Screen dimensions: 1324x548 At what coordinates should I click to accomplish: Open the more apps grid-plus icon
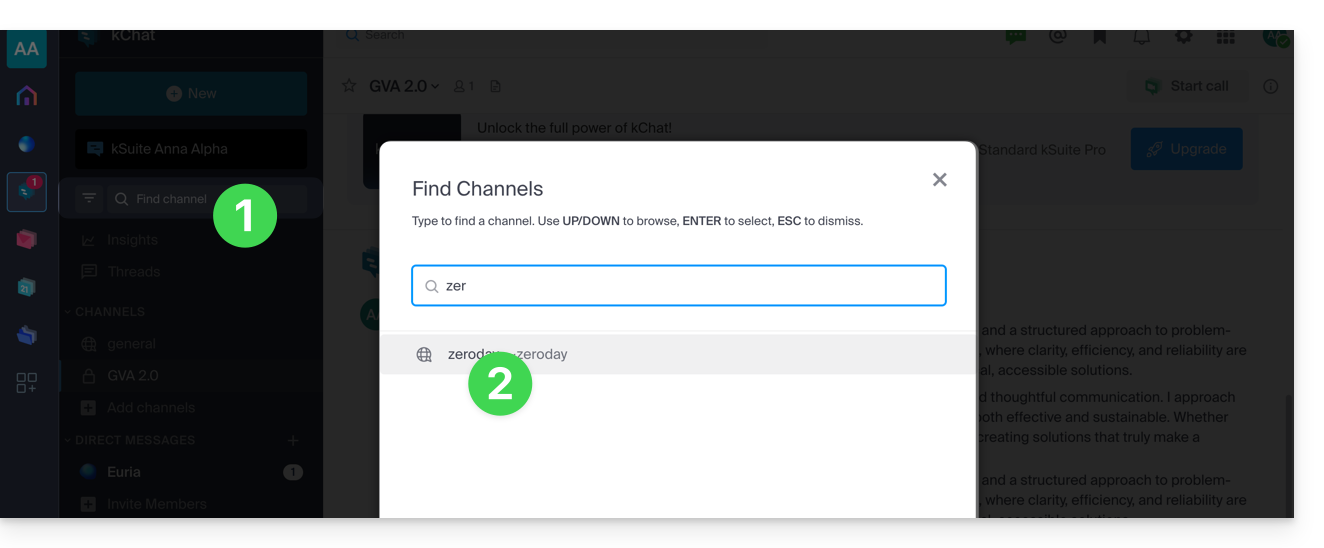pos(27,383)
